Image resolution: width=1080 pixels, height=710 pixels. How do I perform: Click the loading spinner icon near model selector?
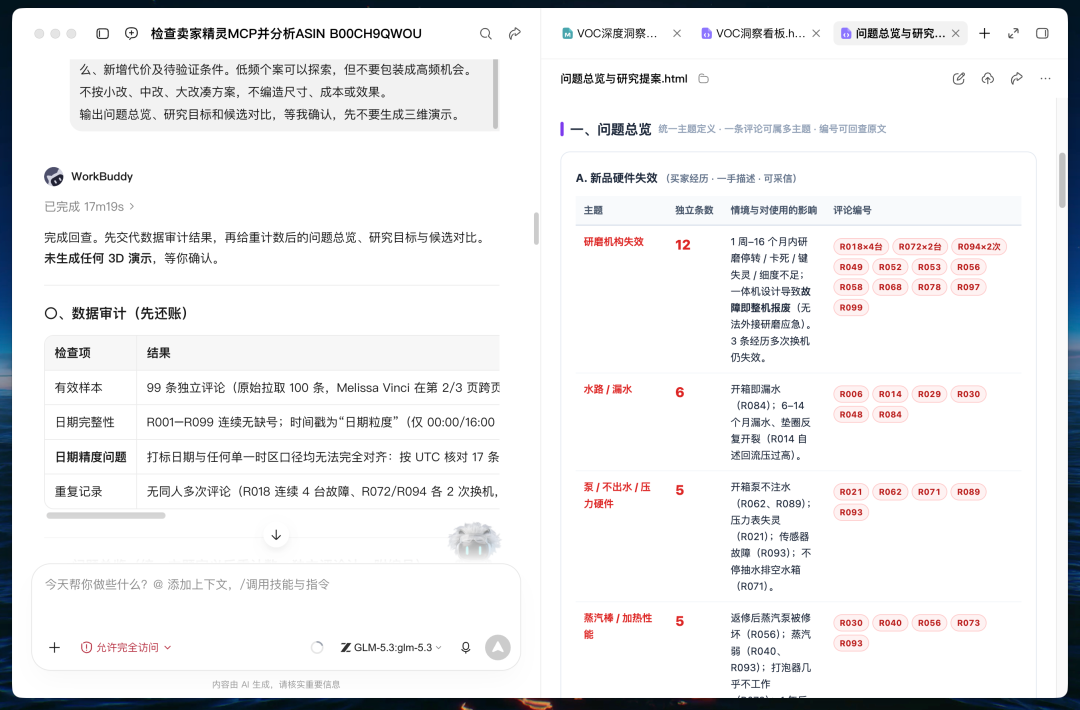317,647
